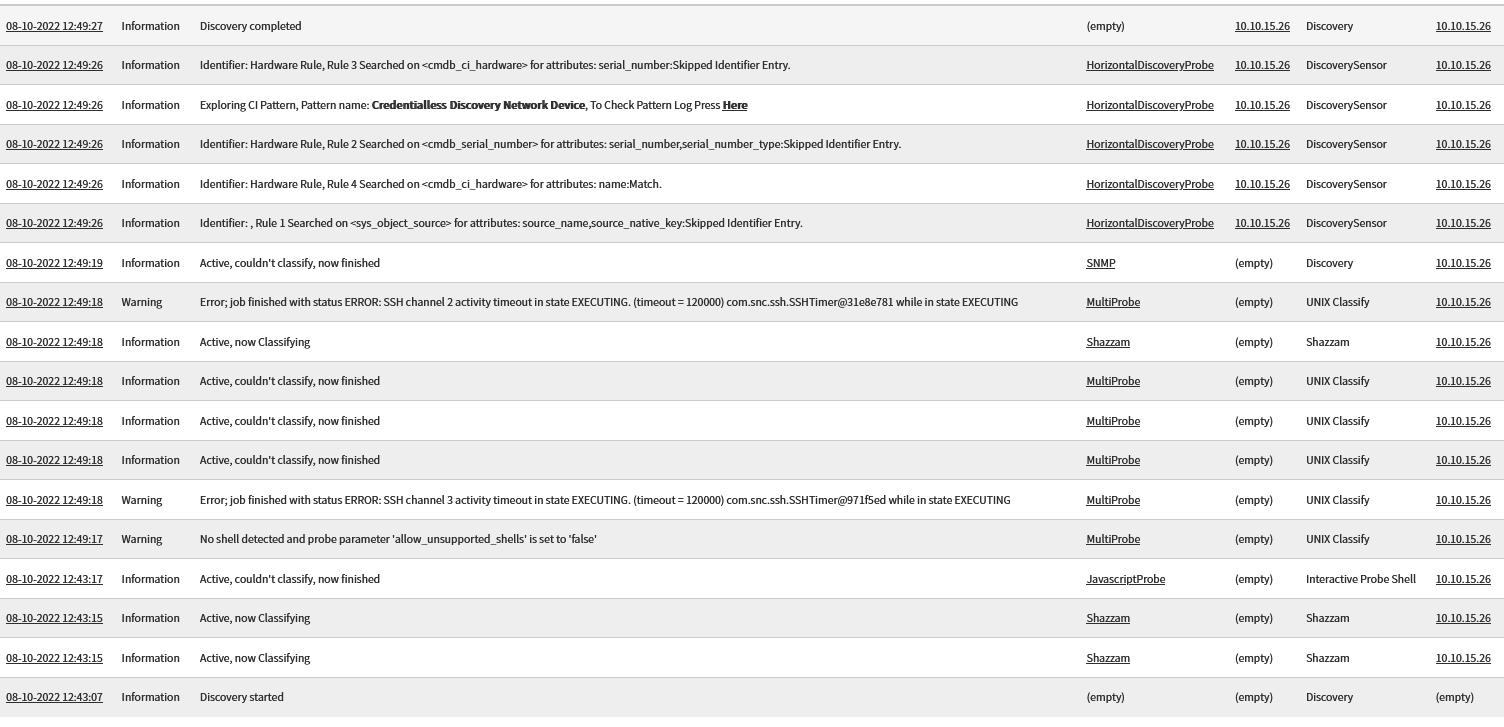The height and width of the screenshot is (727, 1504).
Task: Click the 08-10-2022 12:43:07 Discovery started timestamp
Action: pos(54,697)
